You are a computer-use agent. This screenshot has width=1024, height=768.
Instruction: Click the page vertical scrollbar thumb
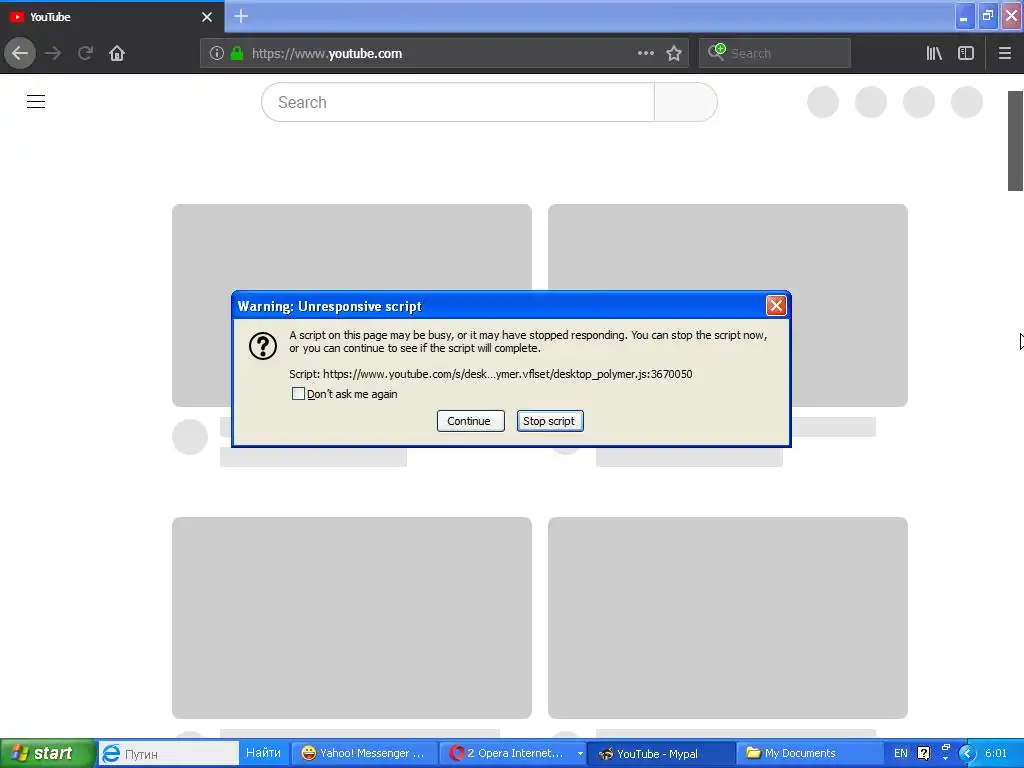click(x=1016, y=140)
